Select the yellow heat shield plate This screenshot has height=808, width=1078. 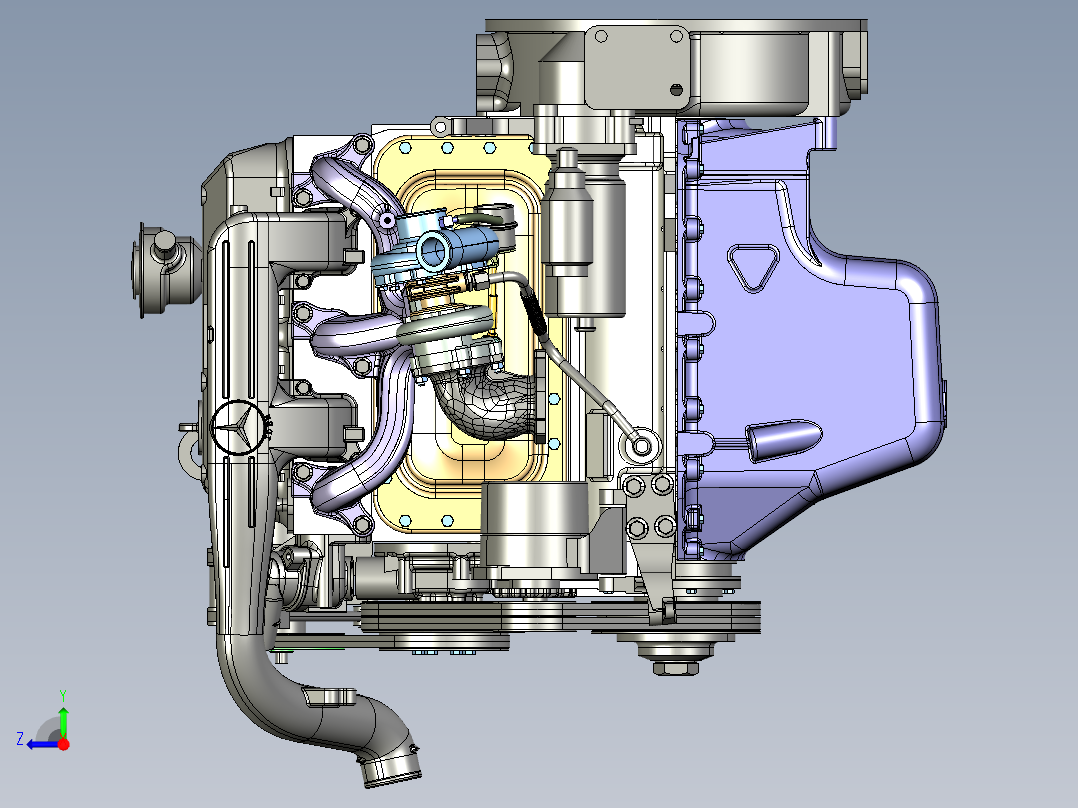(x=468, y=334)
